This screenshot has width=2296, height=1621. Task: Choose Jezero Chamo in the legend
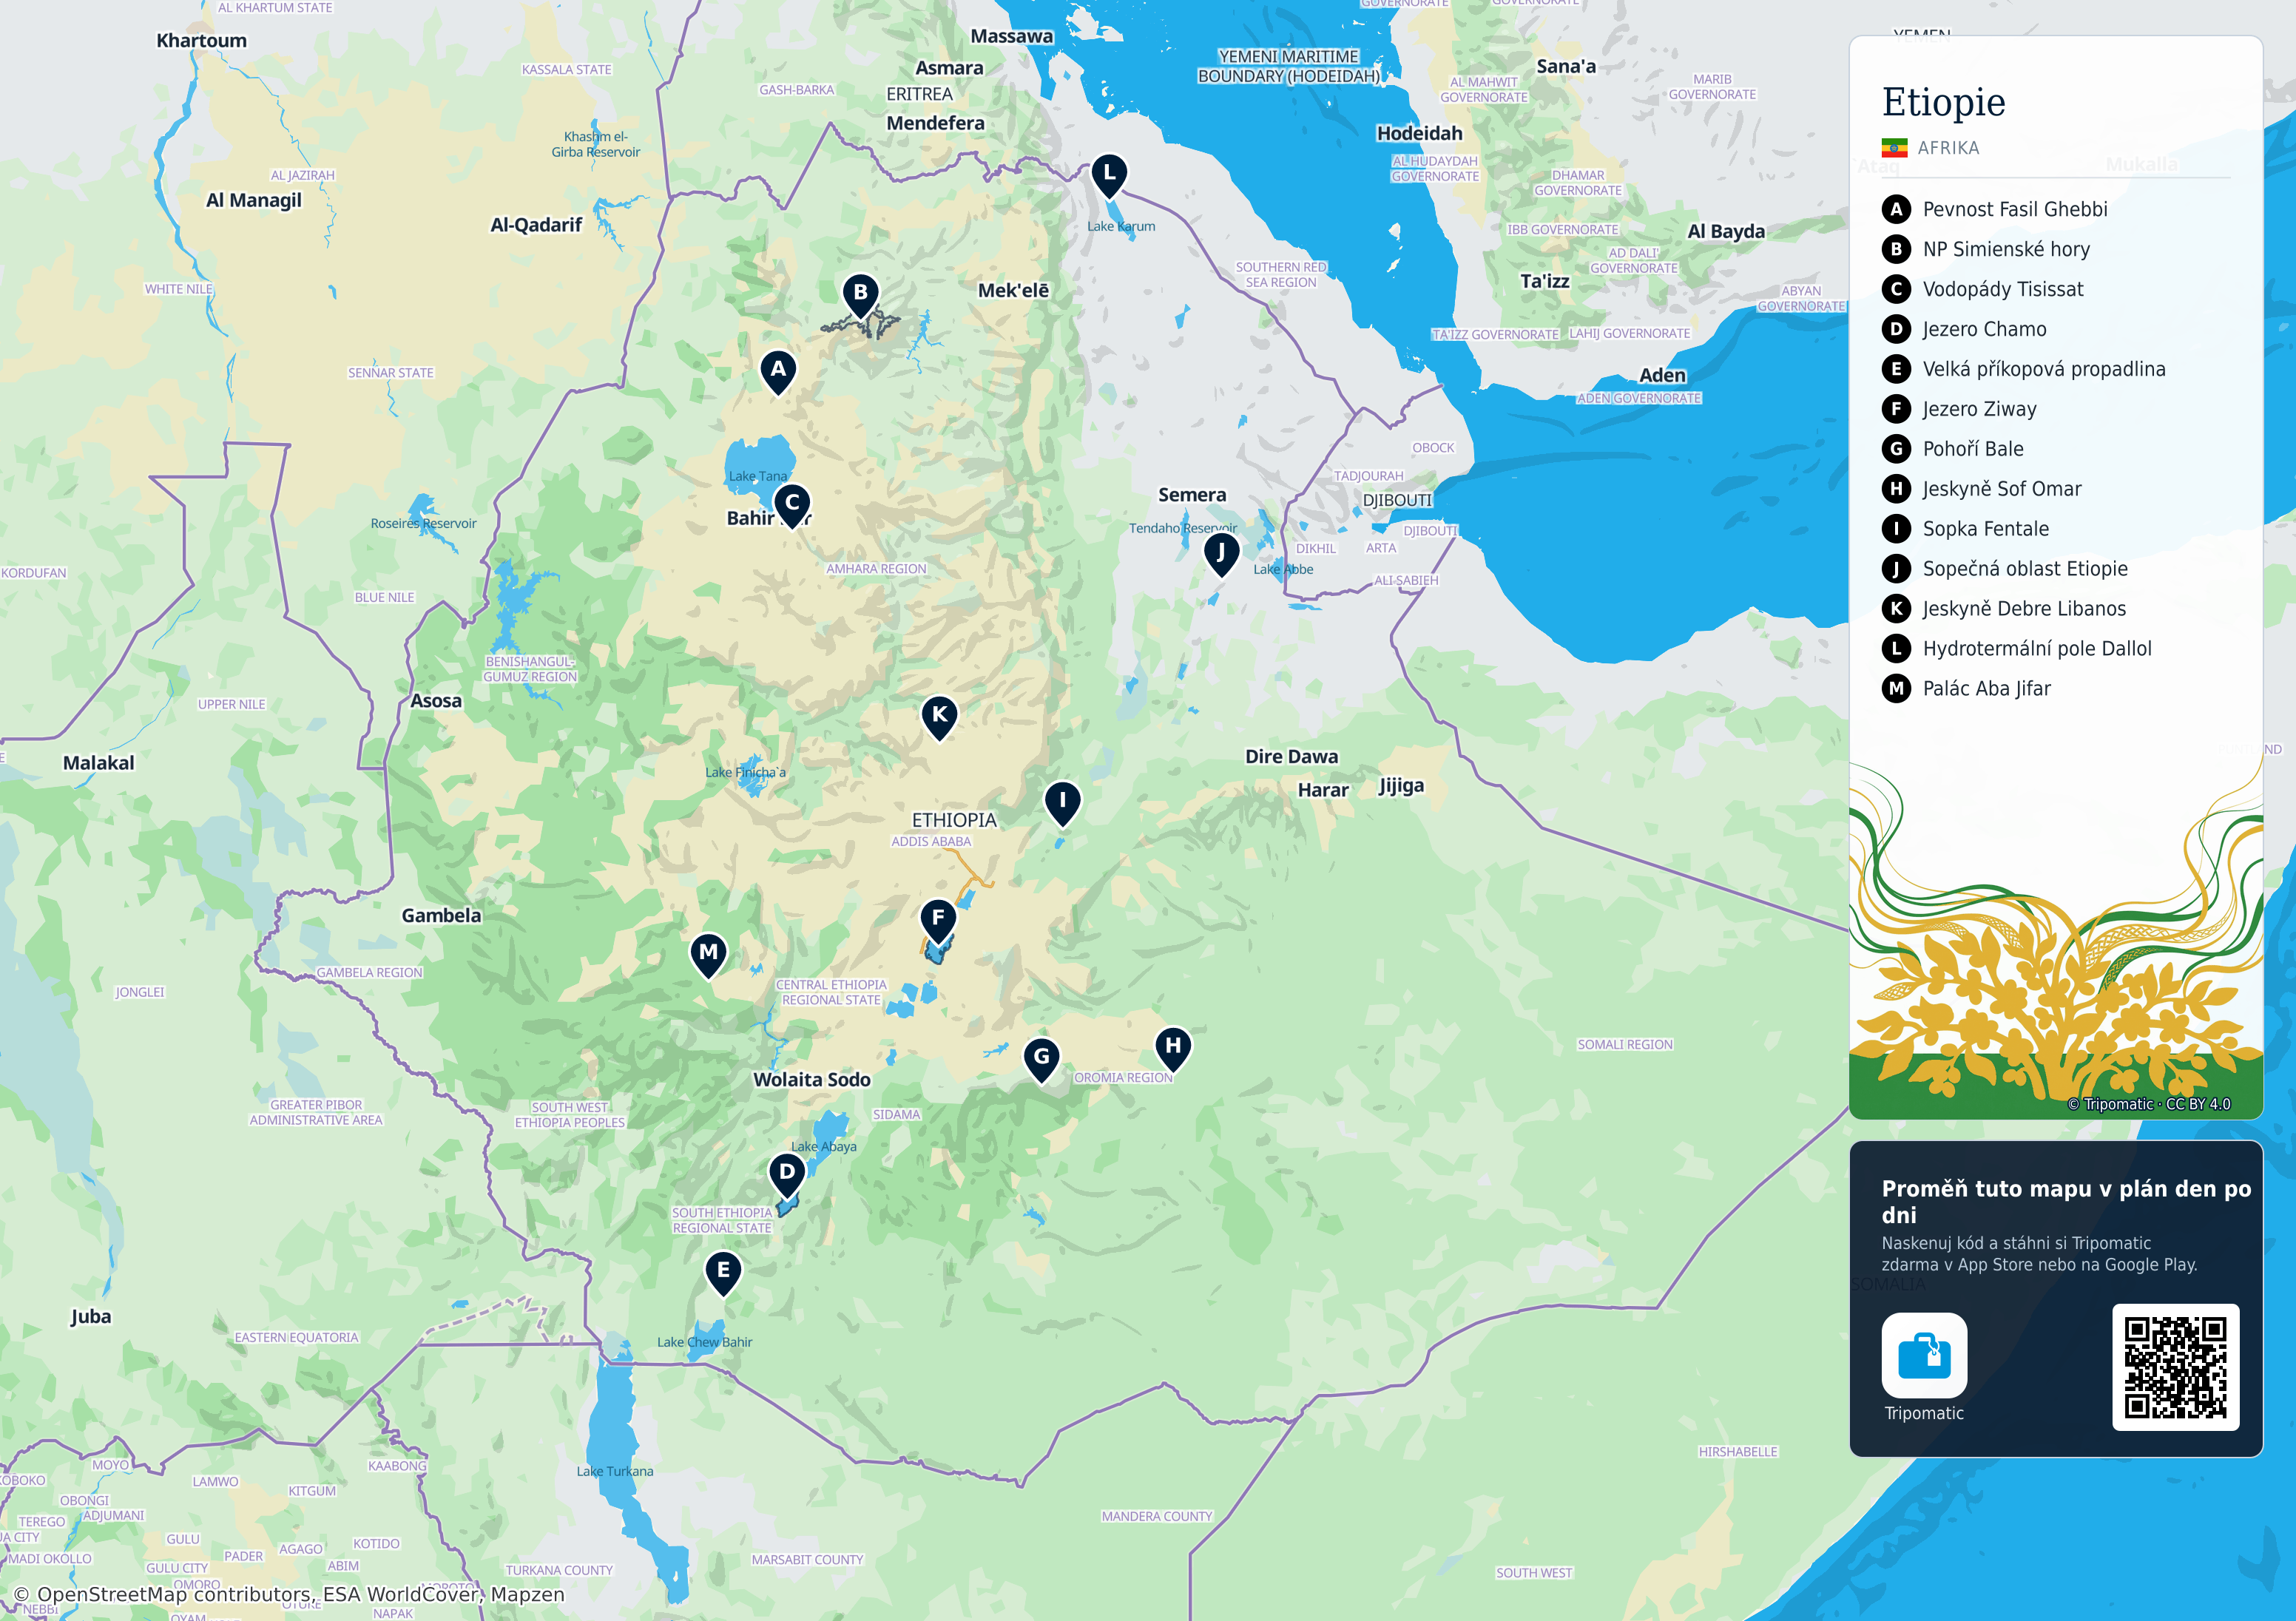click(1984, 329)
